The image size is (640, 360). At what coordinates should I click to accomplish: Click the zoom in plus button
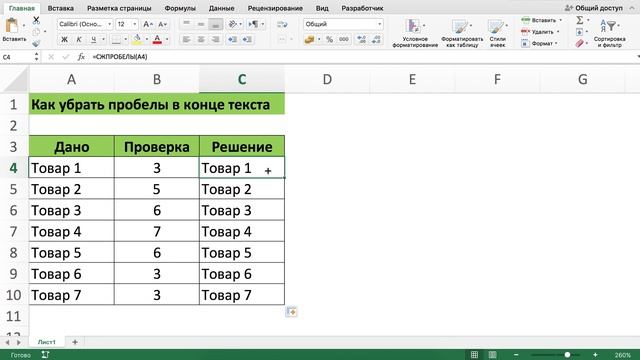(x=595, y=355)
